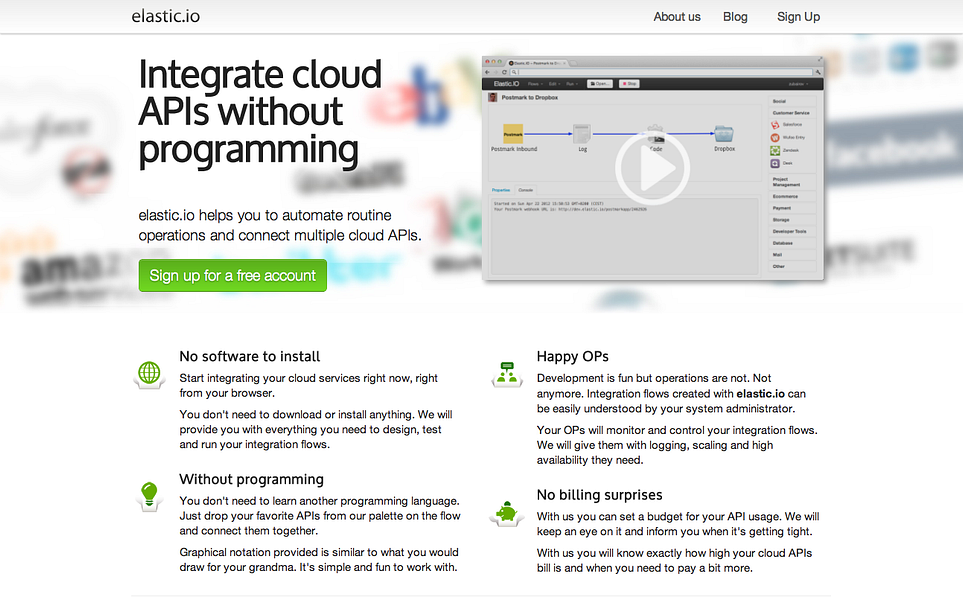Expand Mail category in preview palette
The width and height of the screenshot is (963, 600).
pos(792,255)
